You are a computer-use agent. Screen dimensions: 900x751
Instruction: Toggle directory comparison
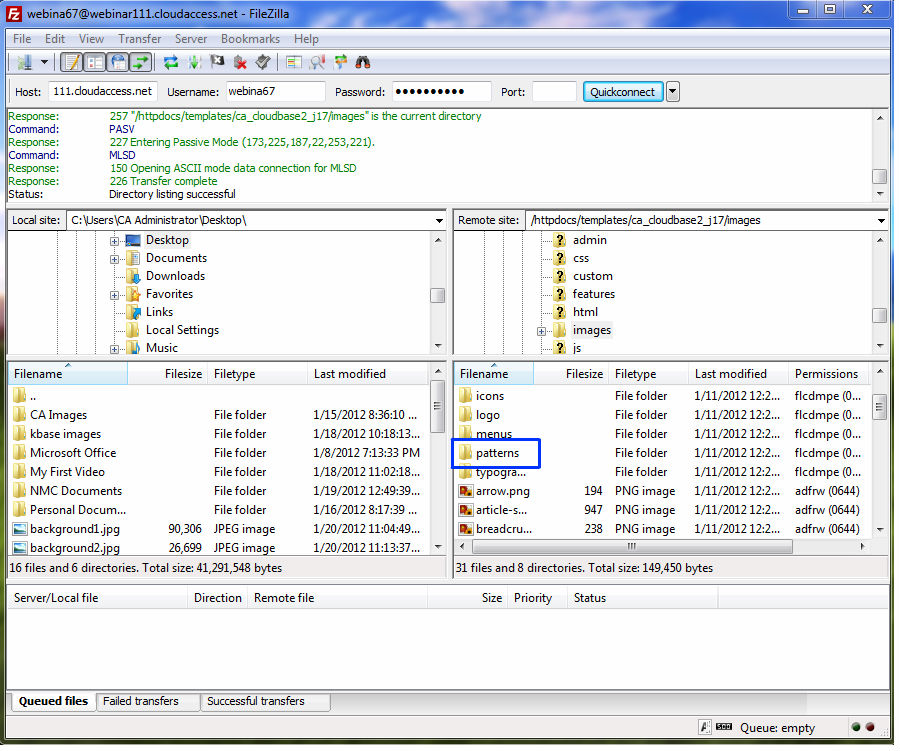coord(317,62)
